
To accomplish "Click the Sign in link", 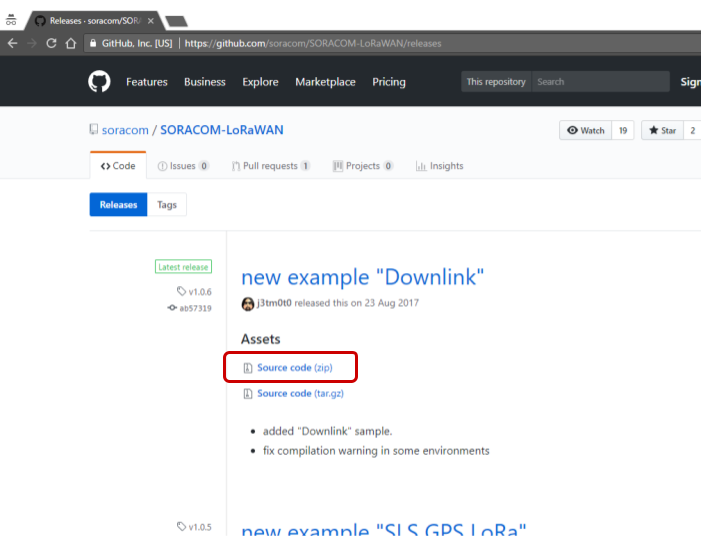I will (x=690, y=82).
